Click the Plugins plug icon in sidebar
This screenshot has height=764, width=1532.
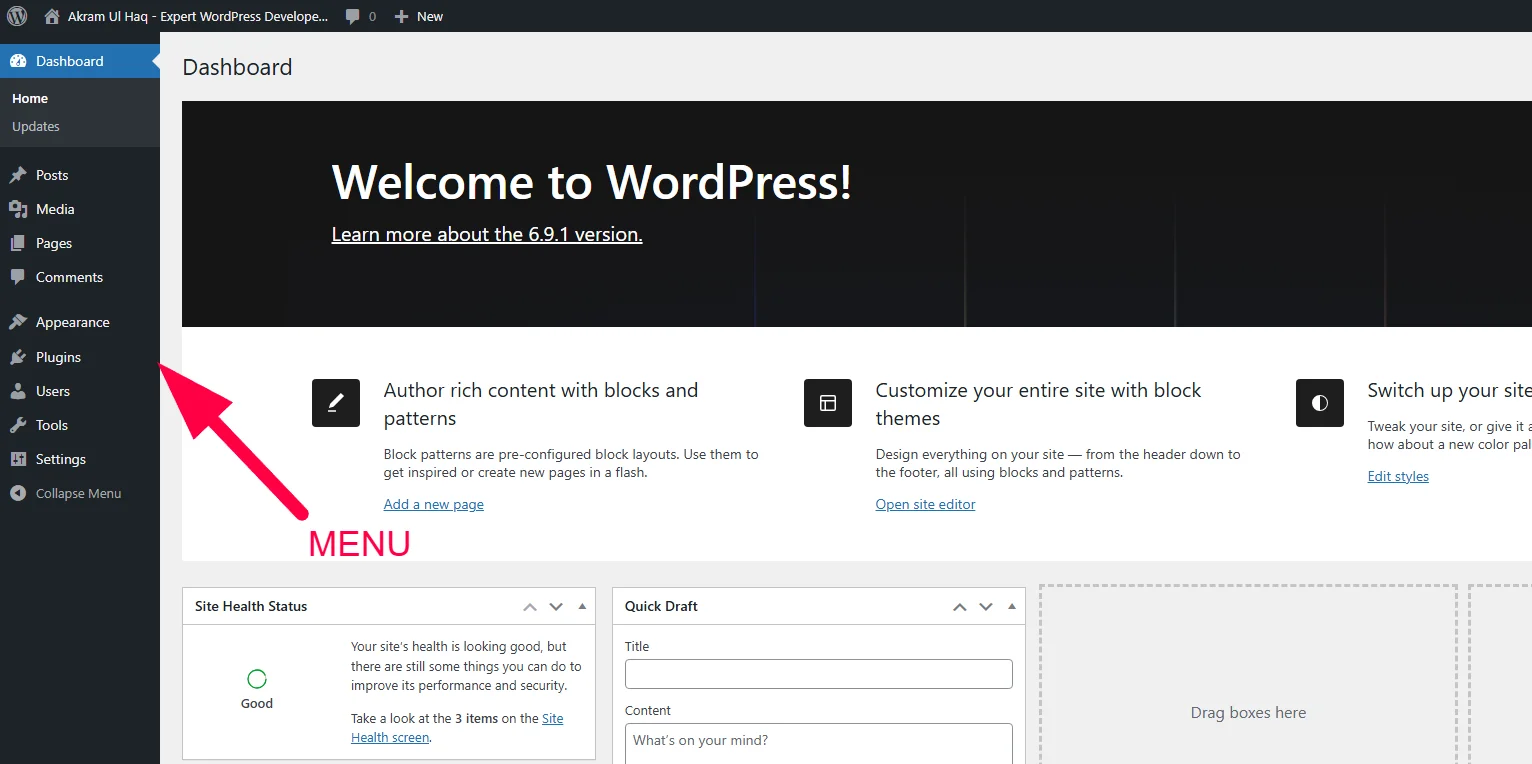(18, 357)
